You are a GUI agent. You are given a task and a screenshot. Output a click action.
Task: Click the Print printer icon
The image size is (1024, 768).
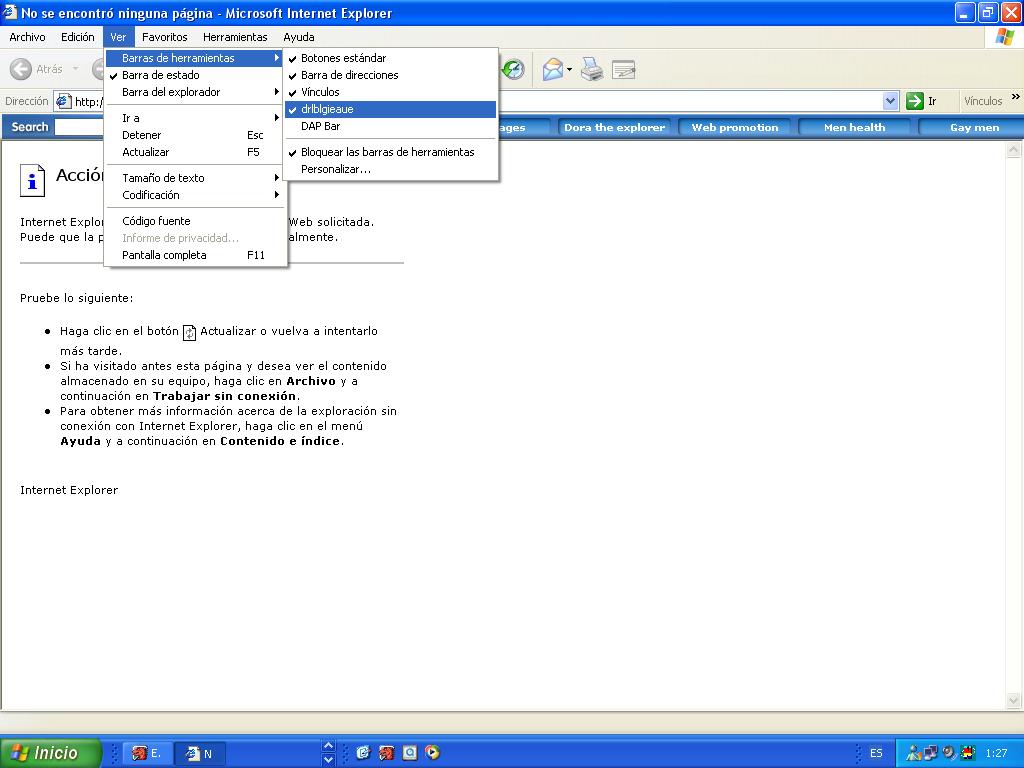click(592, 69)
